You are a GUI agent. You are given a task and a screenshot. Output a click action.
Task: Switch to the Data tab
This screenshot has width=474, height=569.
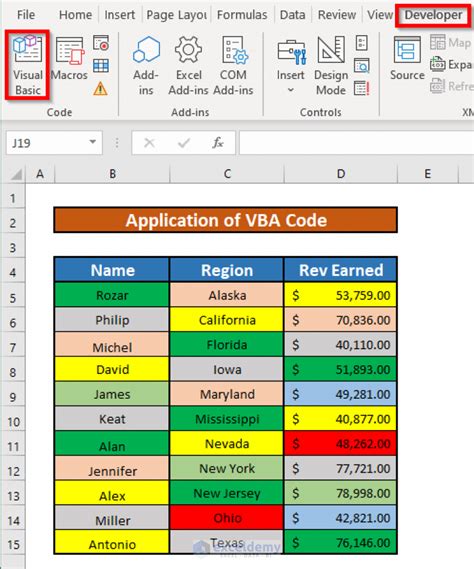click(293, 15)
